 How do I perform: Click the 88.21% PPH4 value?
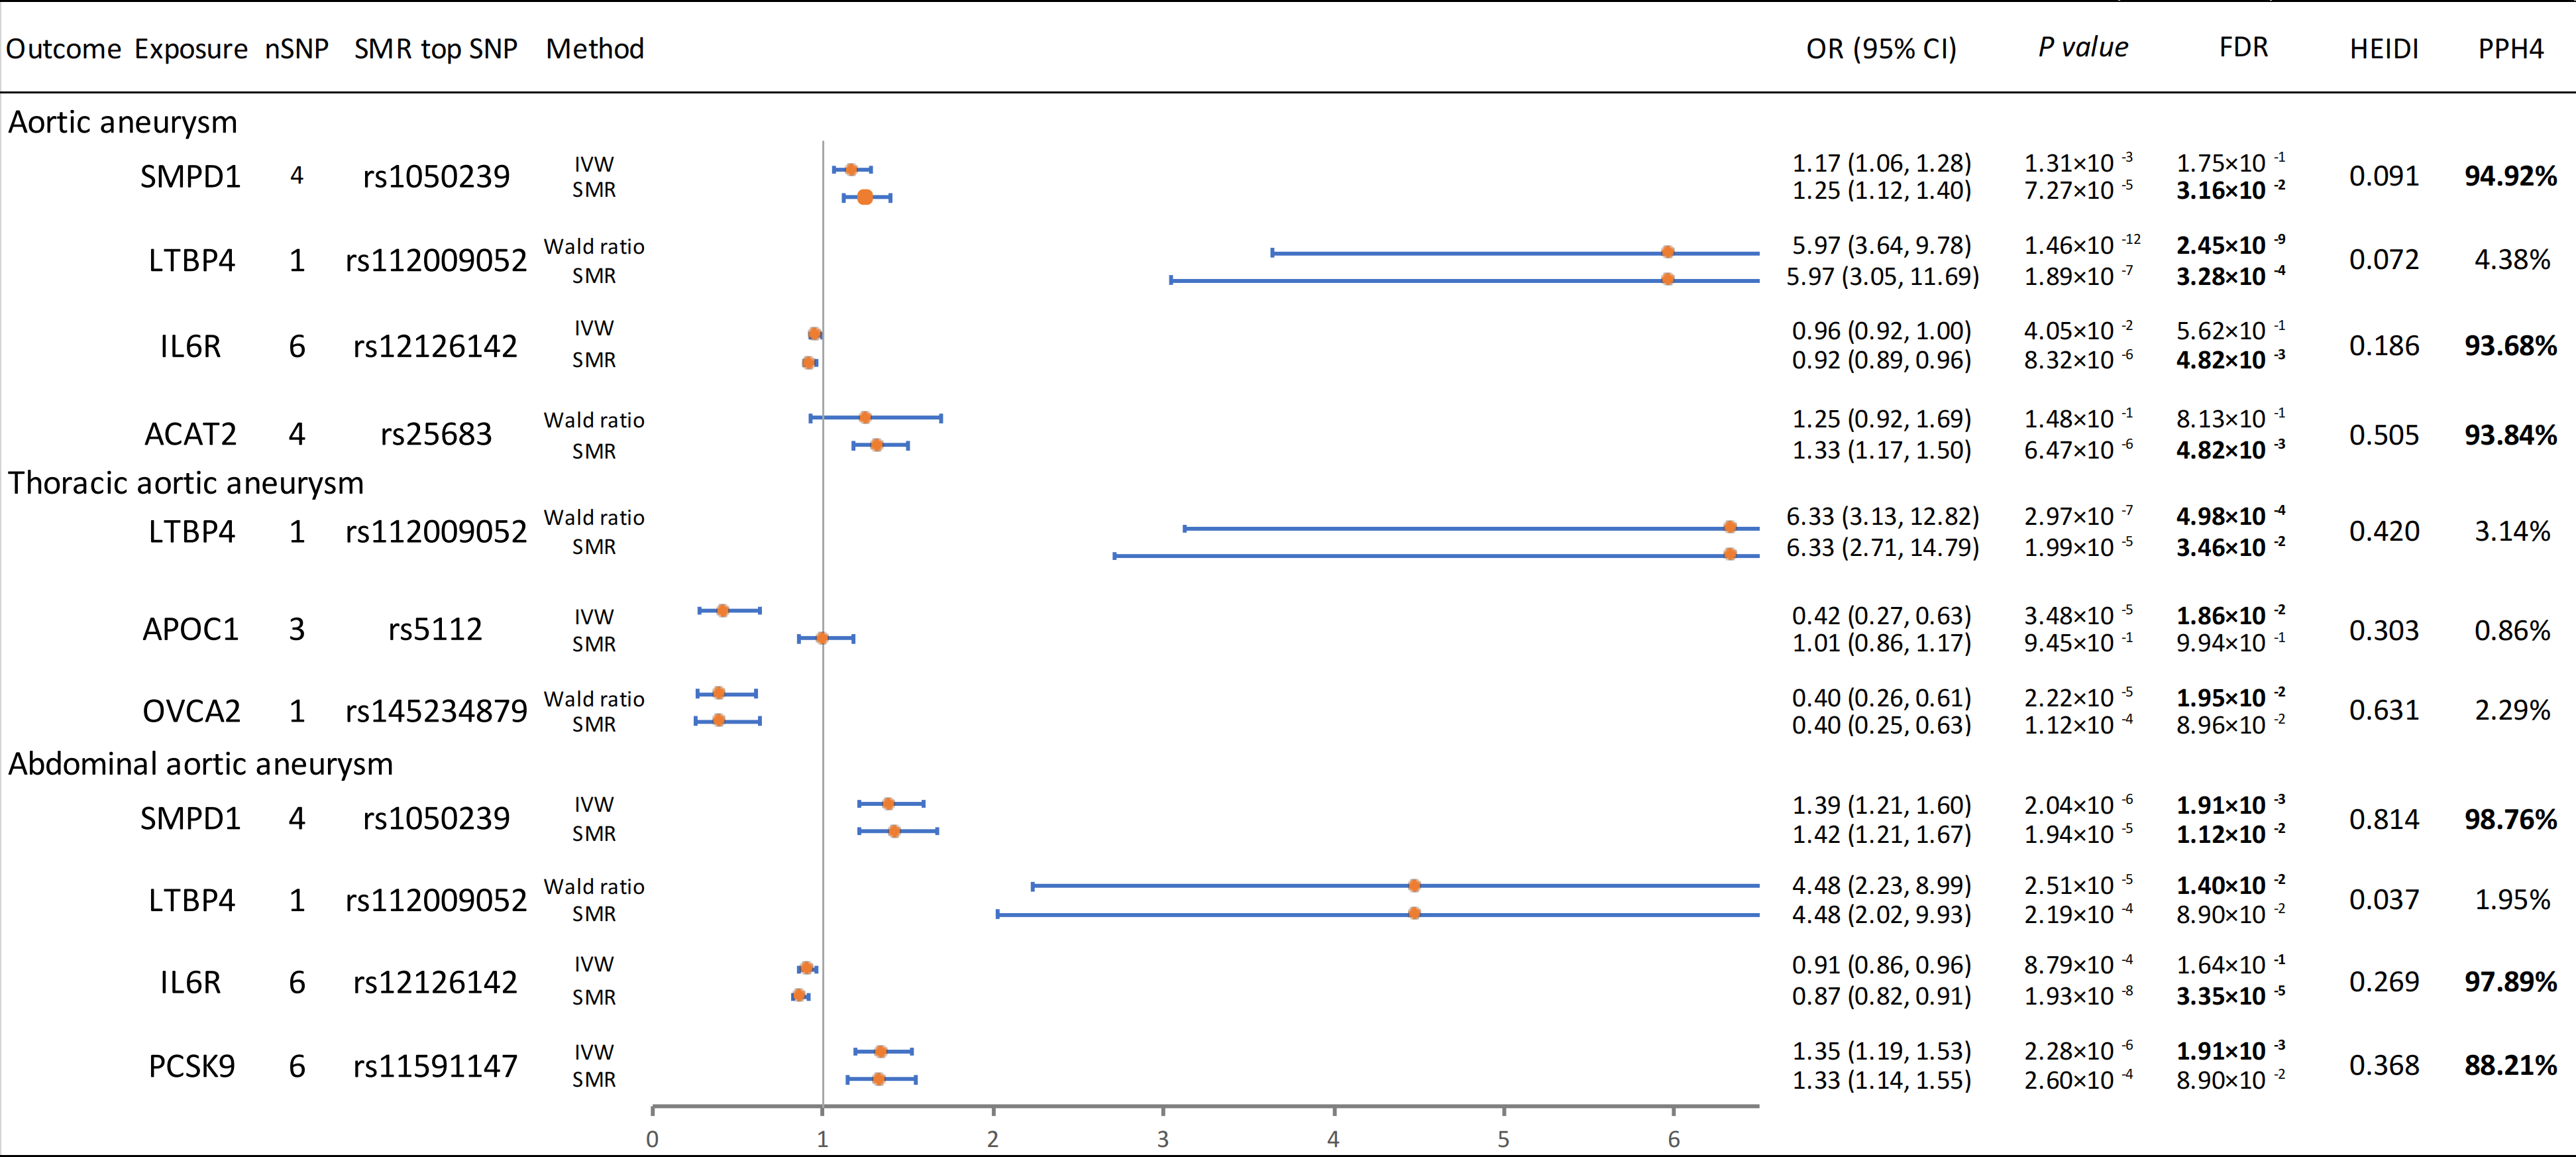2509,1066
